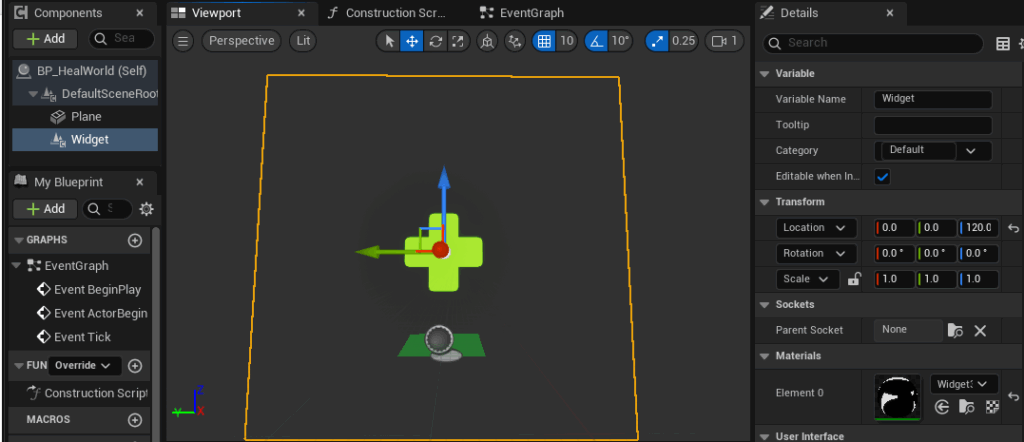Open My Blueprint settings gear

pyautogui.click(x=147, y=209)
